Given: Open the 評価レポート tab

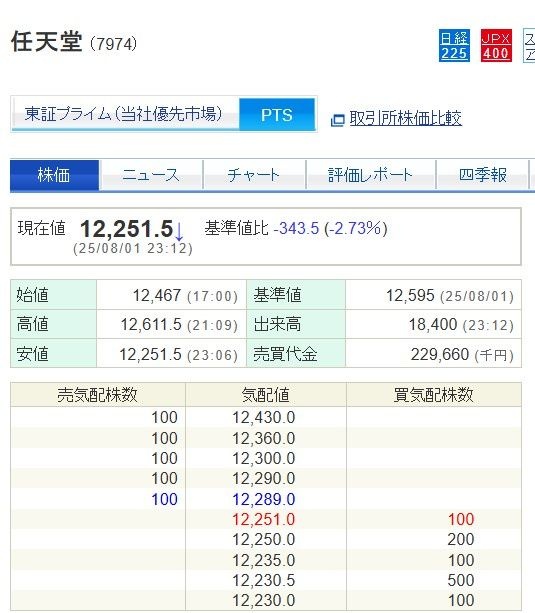Looking at the screenshot, I should click(x=370, y=175).
